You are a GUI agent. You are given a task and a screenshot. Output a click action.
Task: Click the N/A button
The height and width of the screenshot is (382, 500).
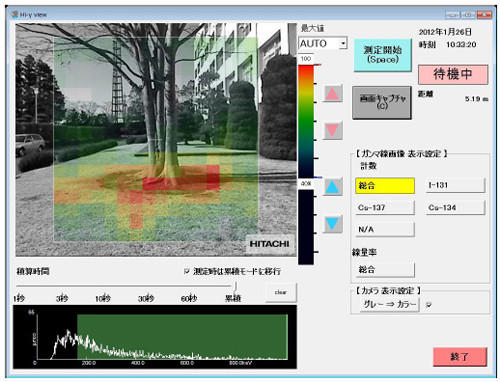pos(385,230)
